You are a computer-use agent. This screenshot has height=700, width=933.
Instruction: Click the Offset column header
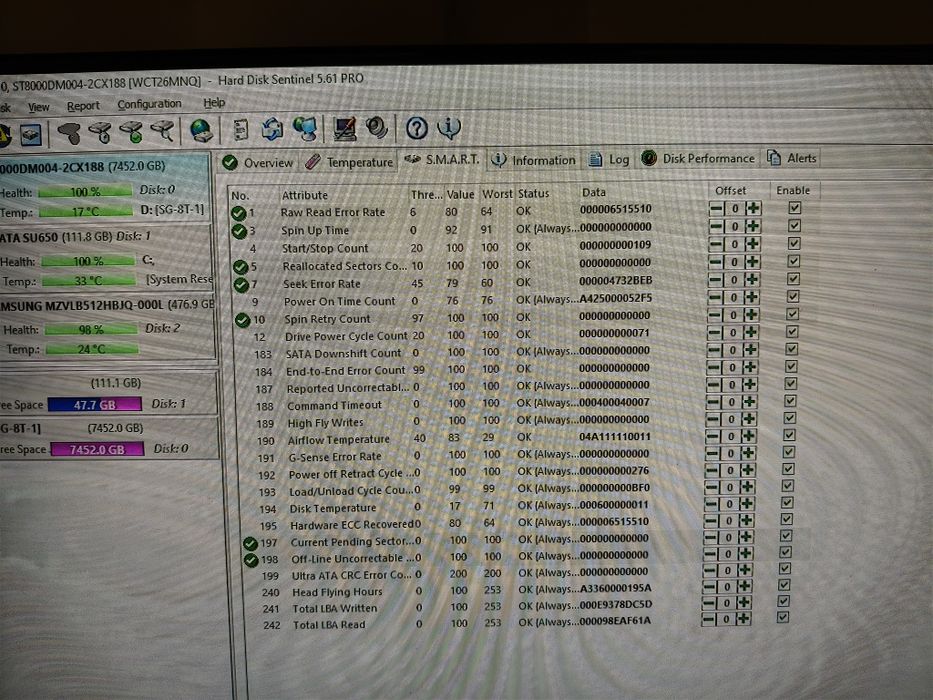tap(731, 190)
